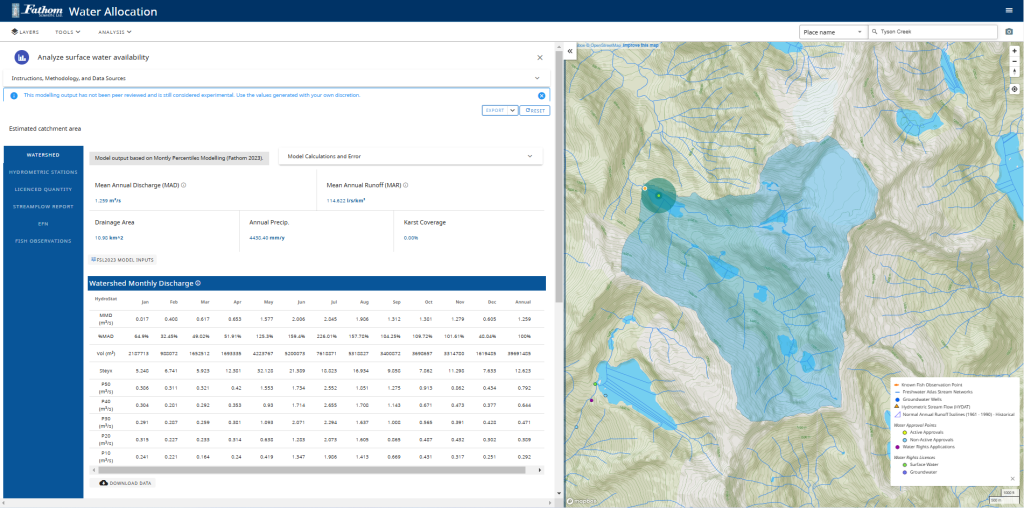Click the Mean Annual Discharge info icon
1024x508 pixels.
pos(184,185)
